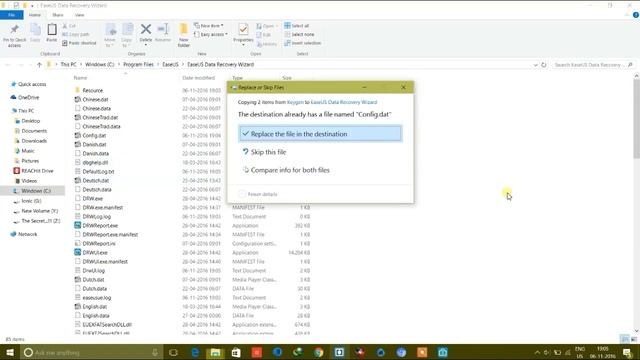Open File Explorer taskbar icon
This screenshot has width=640, height=360.
pos(215,352)
